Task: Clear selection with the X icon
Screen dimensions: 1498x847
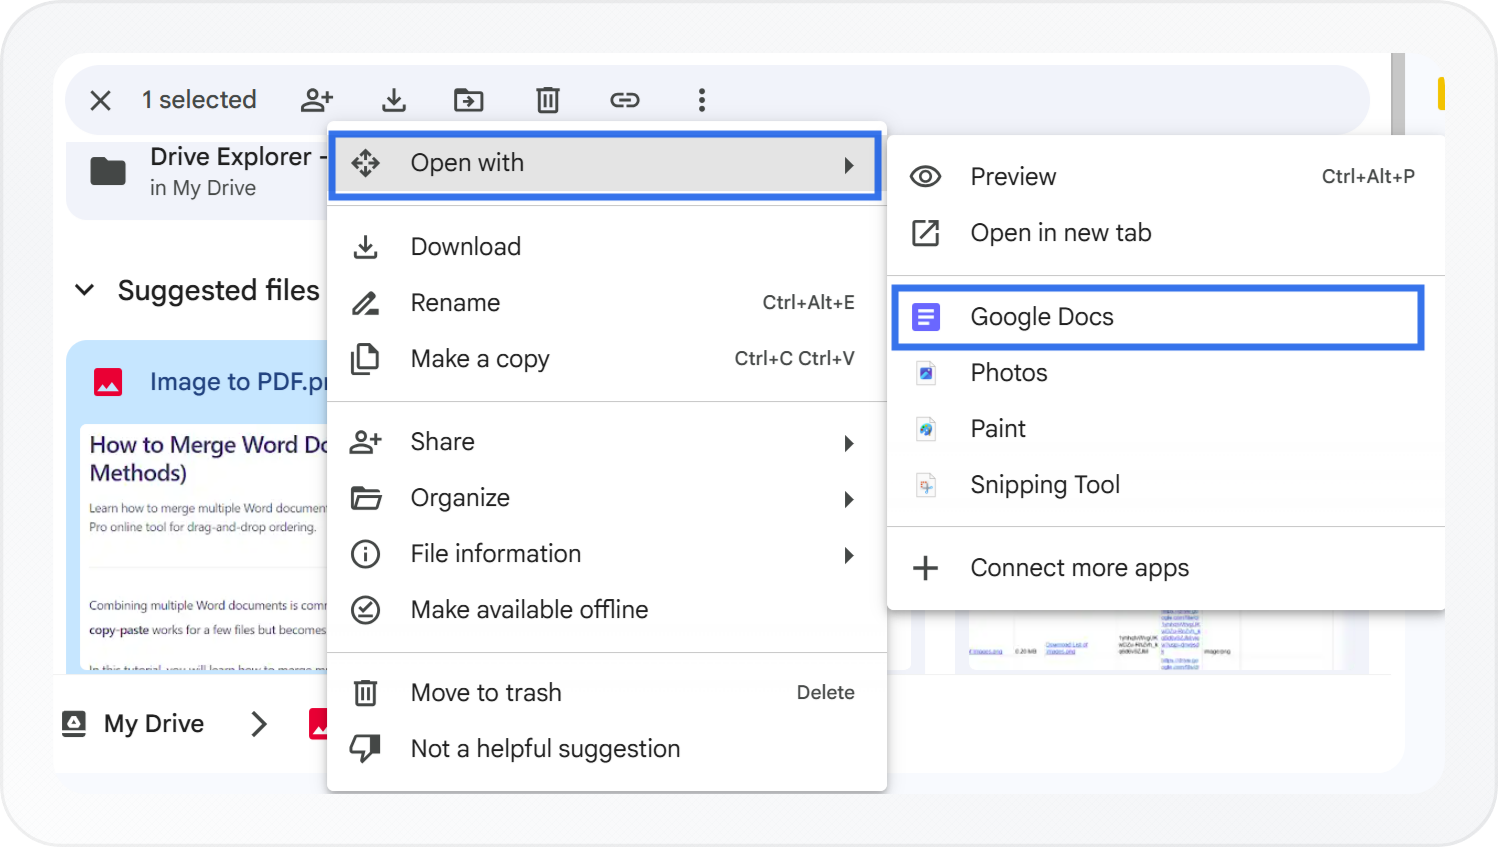Action: pyautogui.click(x=100, y=100)
